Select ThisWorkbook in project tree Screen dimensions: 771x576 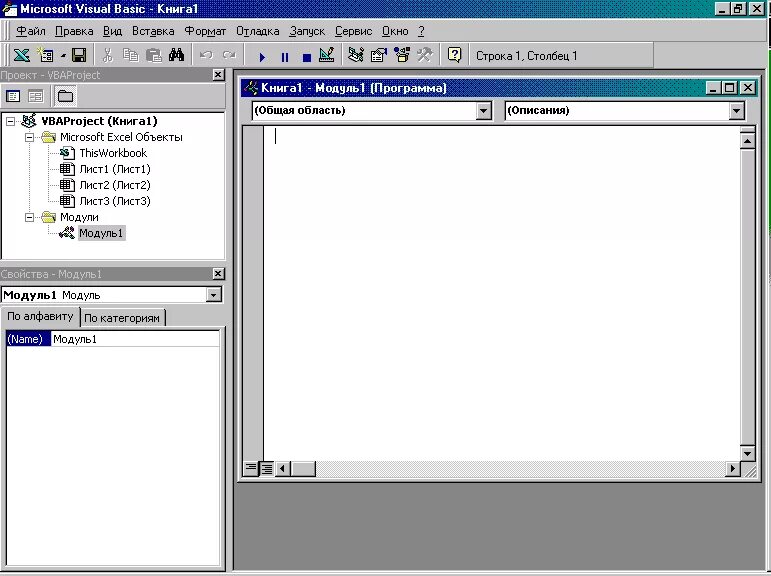[113, 153]
